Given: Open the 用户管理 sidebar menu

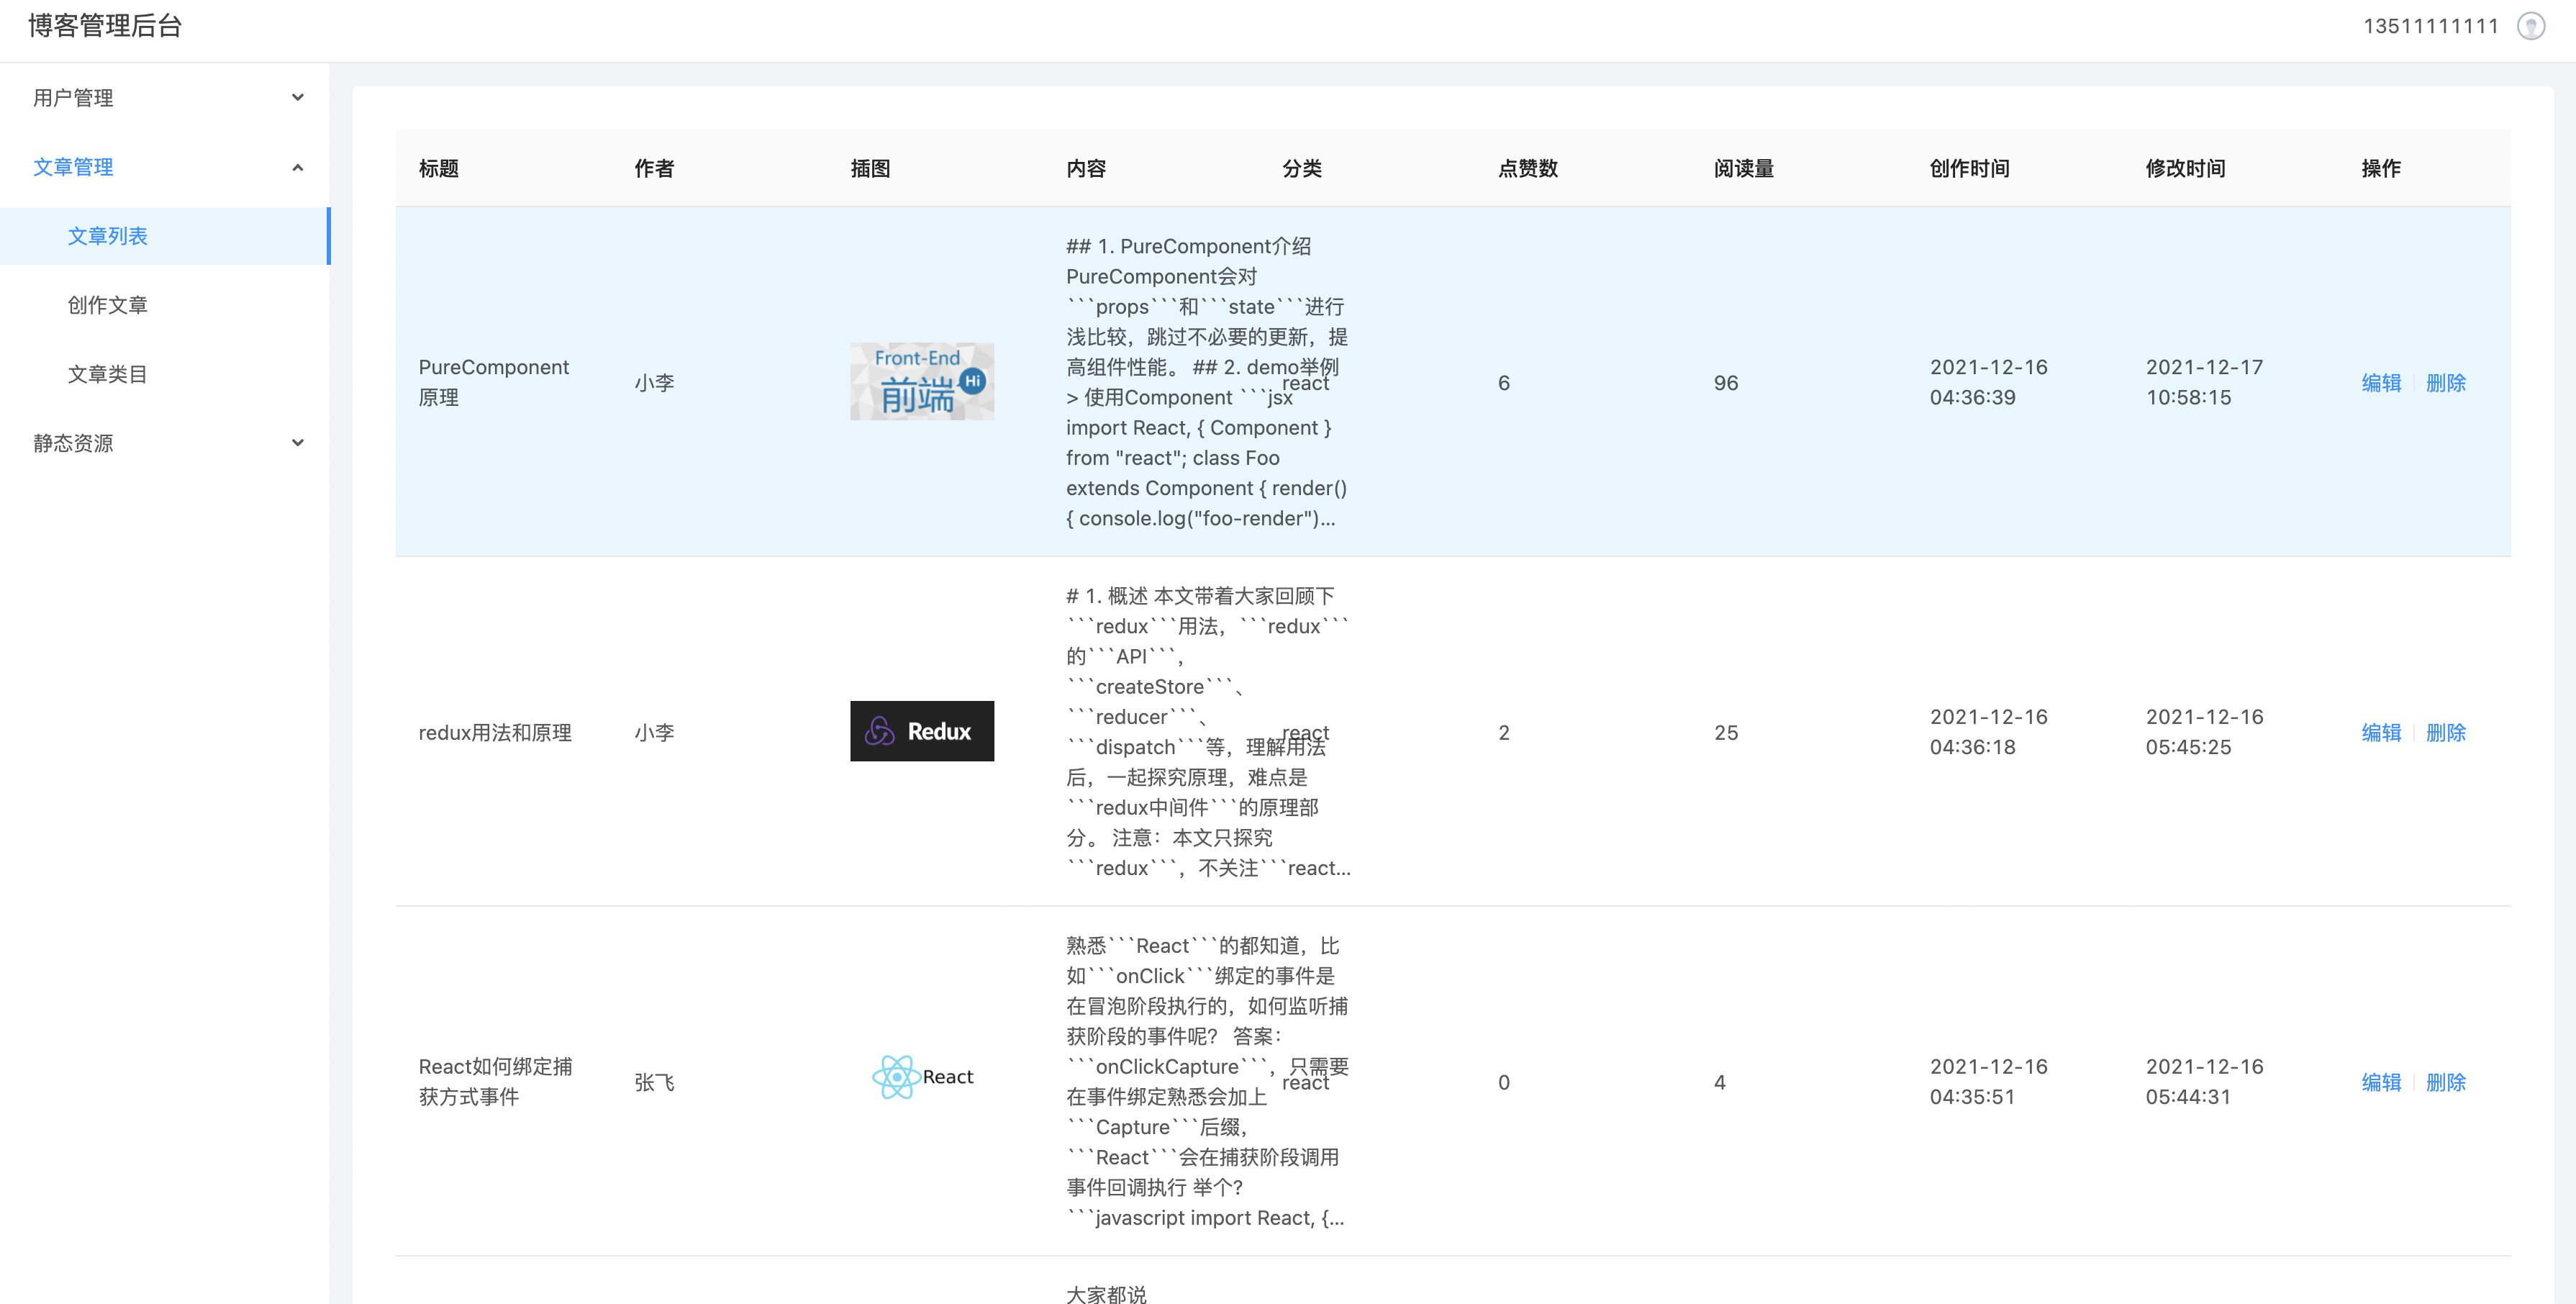Looking at the screenshot, I should pyautogui.click(x=165, y=97).
